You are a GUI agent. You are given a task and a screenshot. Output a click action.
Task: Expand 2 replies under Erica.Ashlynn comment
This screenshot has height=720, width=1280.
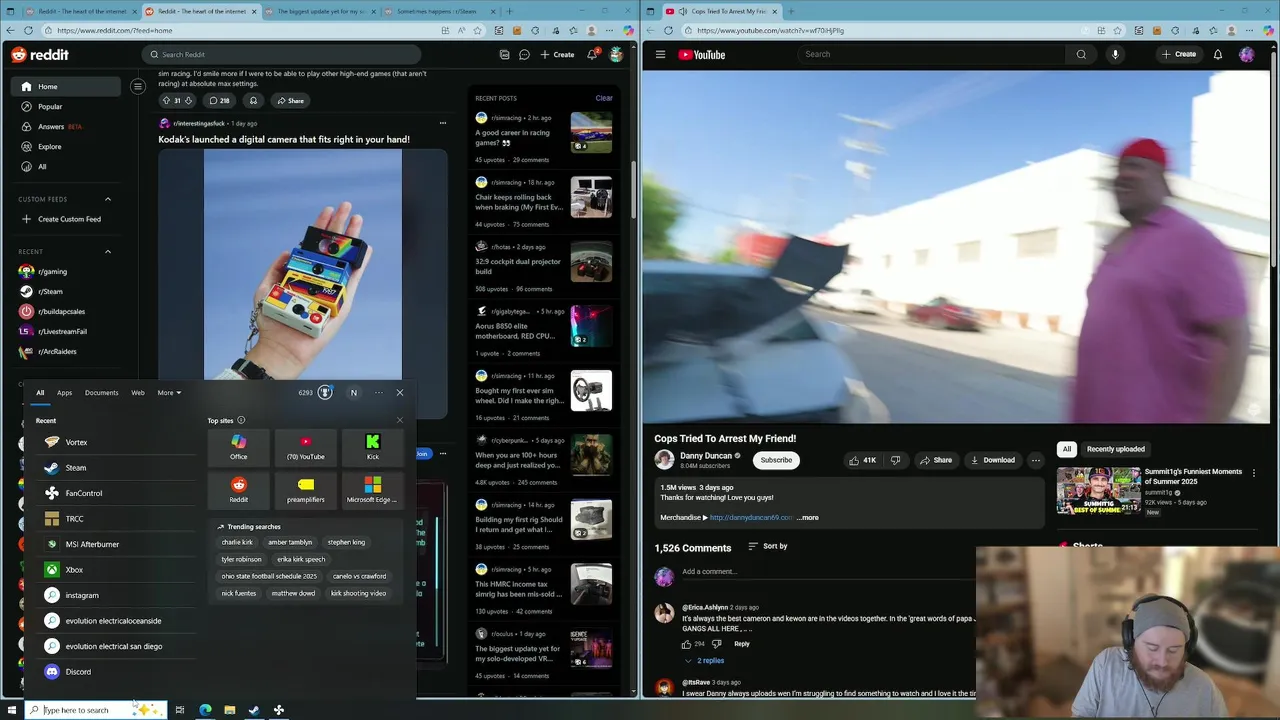tap(704, 661)
